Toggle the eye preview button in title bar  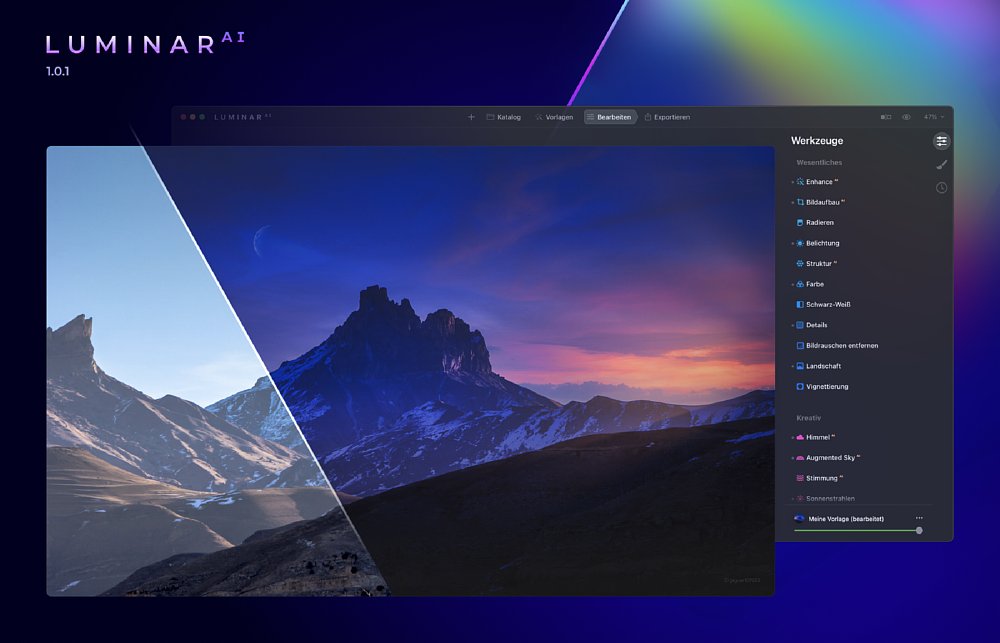[x=906, y=117]
